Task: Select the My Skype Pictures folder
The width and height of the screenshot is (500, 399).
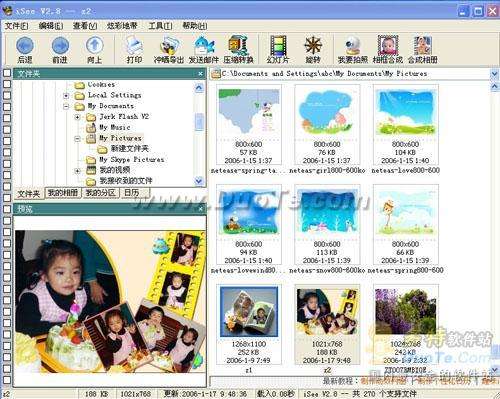Action: (132, 160)
